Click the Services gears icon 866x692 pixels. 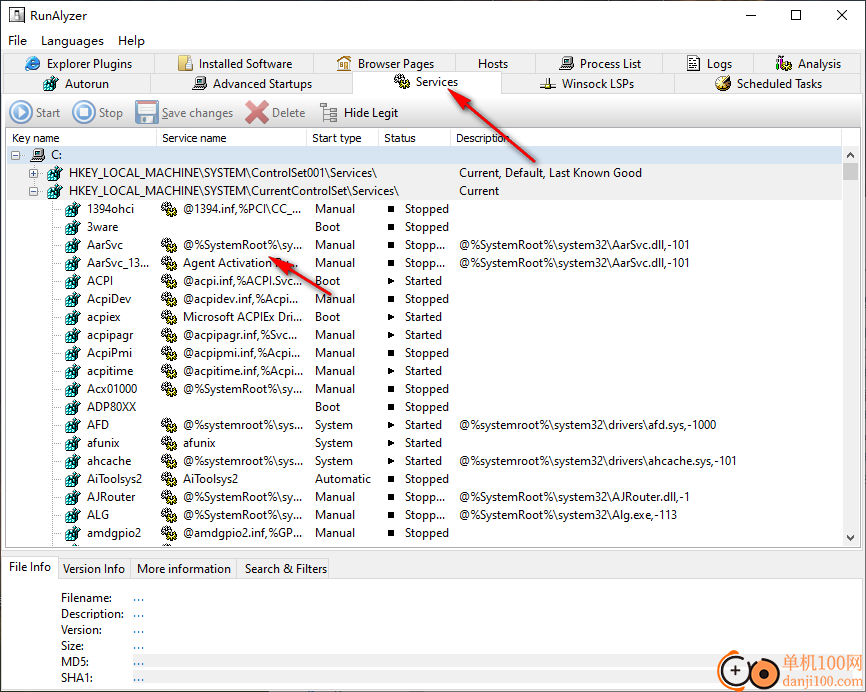point(402,82)
